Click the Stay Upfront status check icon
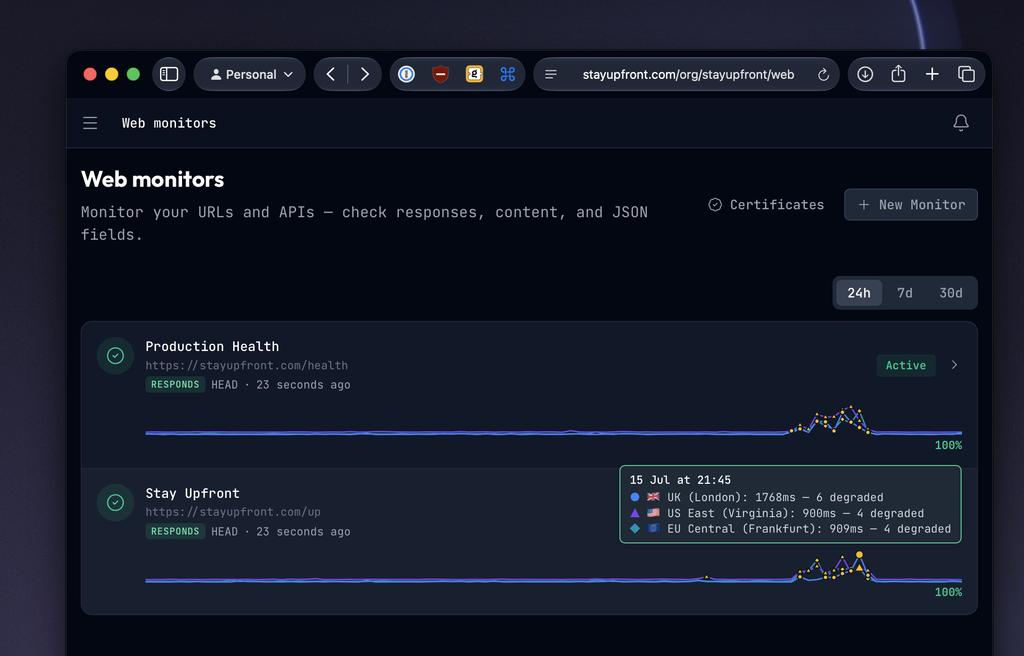This screenshot has width=1024, height=656. (x=116, y=502)
